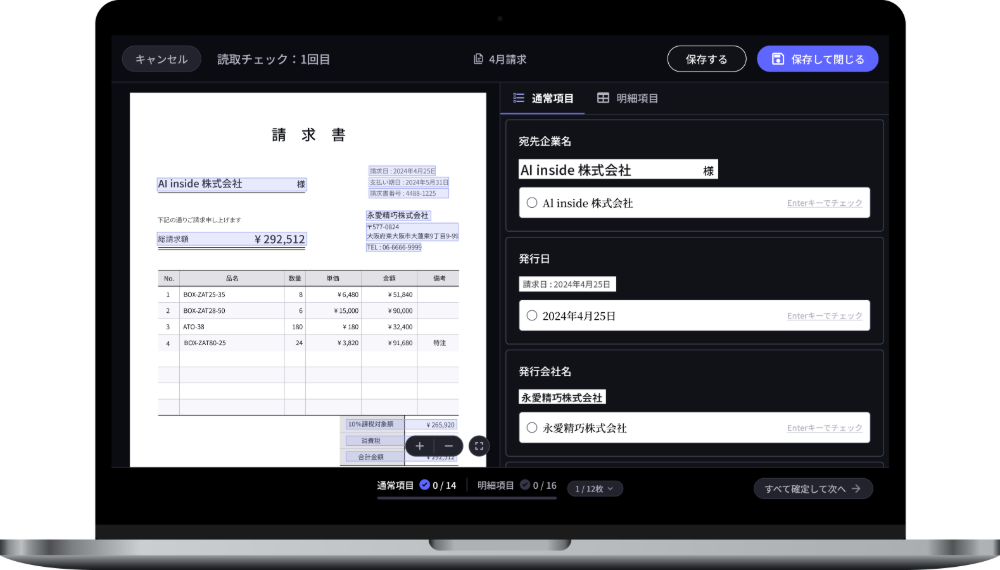Click 請求日 image snippet preview
1000x570 pixels.
tap(567, 284)
